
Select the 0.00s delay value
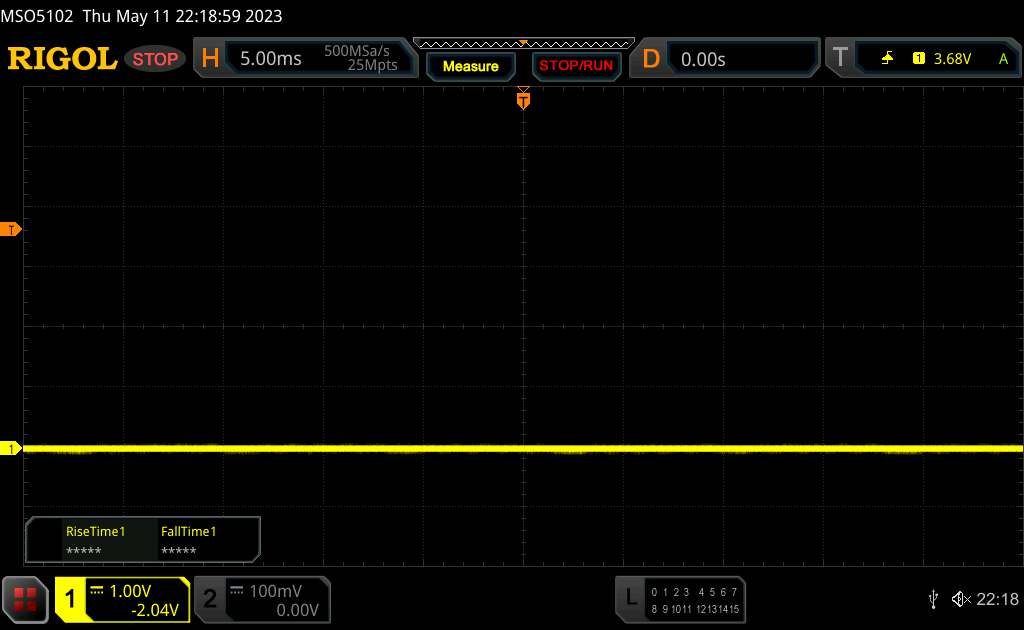(x=703, y=59)
